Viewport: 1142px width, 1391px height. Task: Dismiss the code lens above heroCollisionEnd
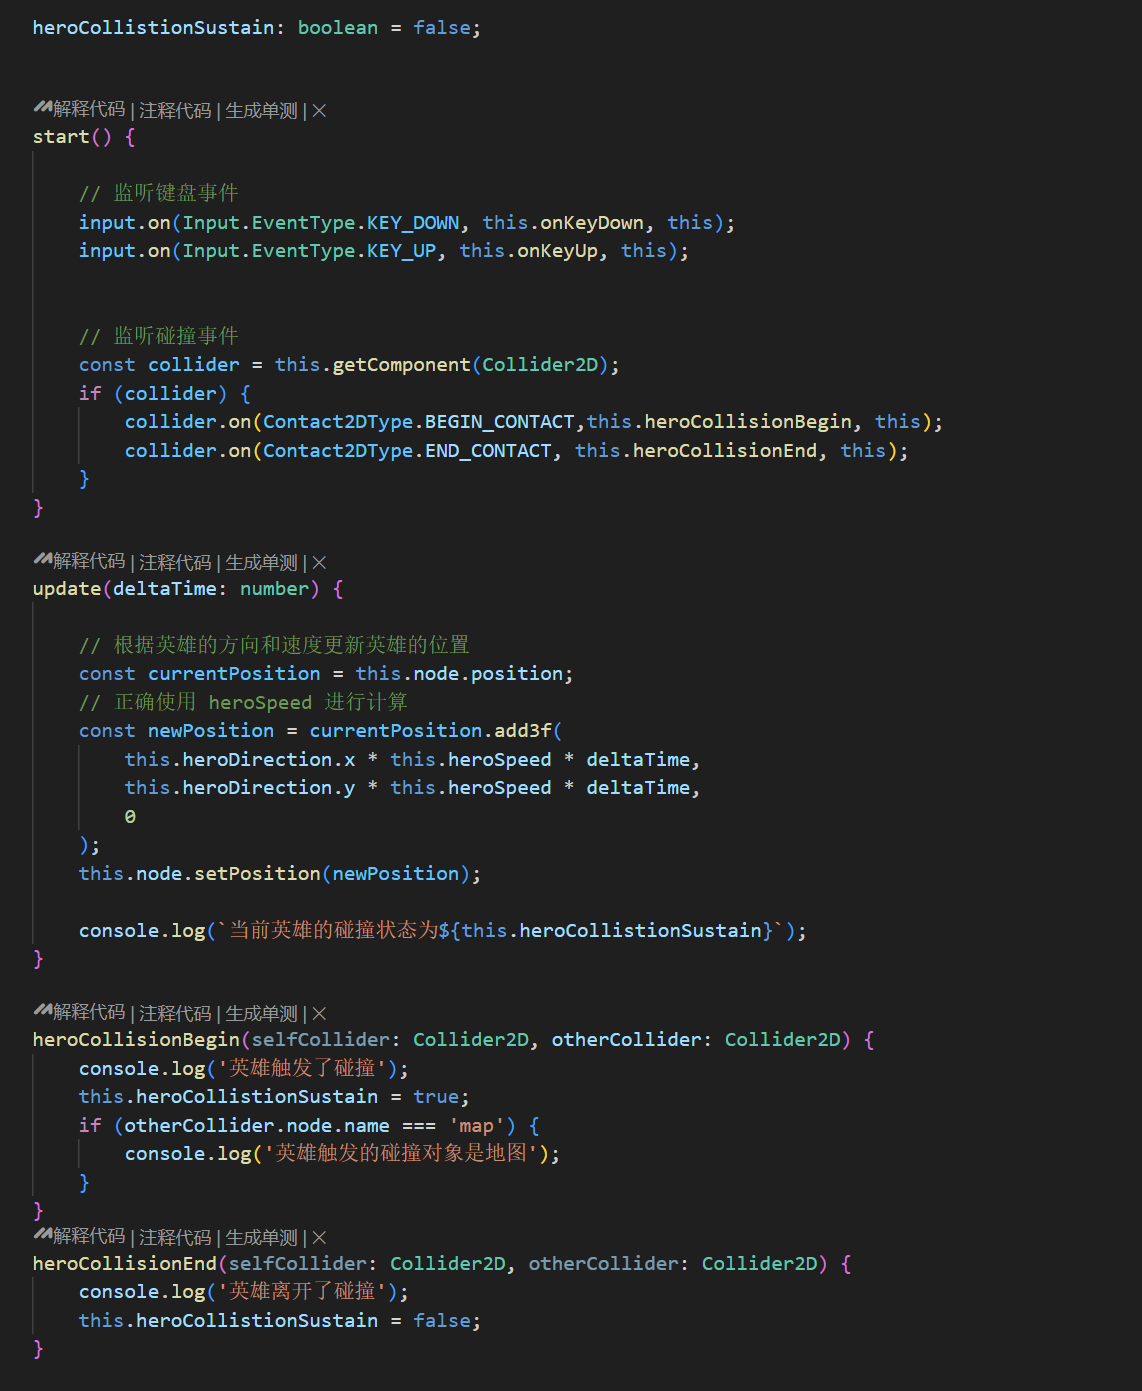(x=320, y=1237)
